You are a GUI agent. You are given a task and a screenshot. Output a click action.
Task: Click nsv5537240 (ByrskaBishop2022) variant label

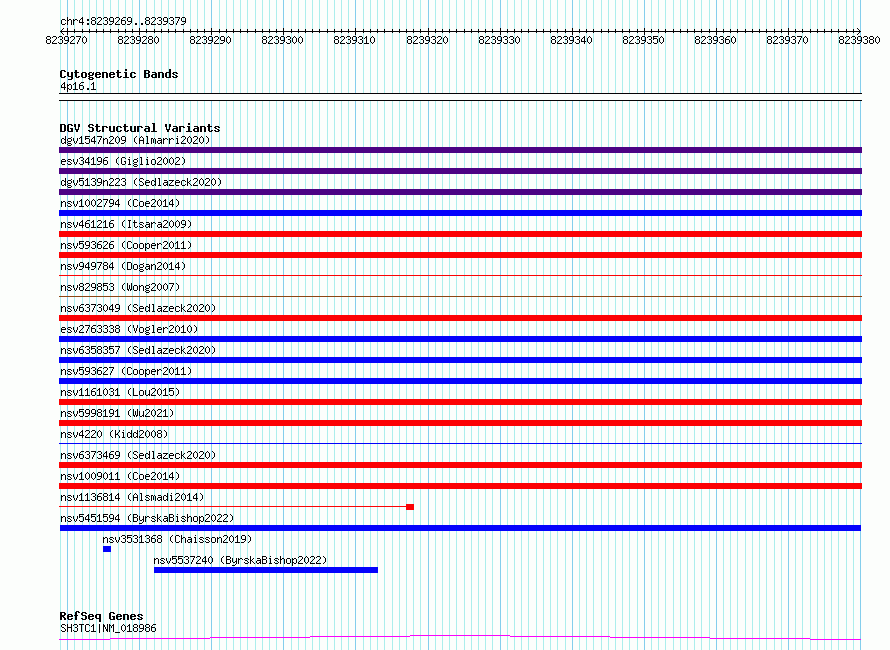[241, 560]
